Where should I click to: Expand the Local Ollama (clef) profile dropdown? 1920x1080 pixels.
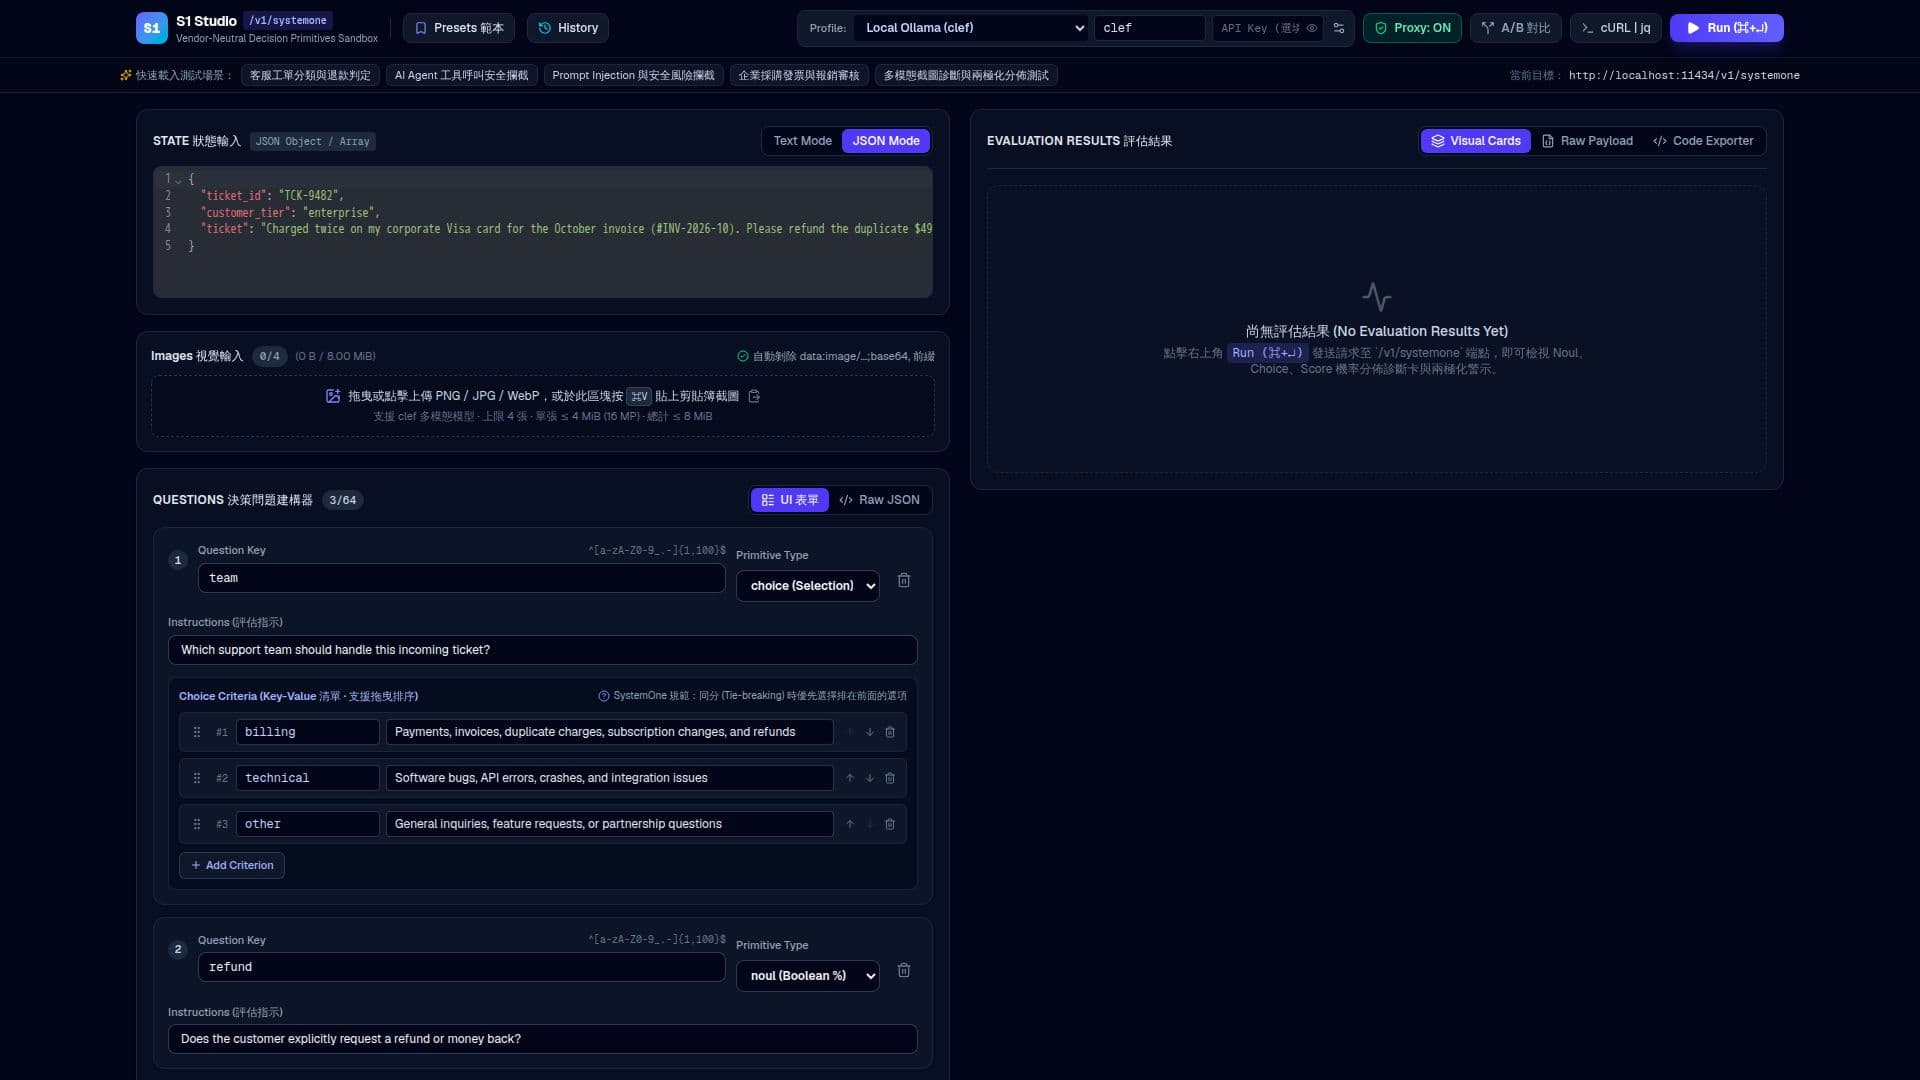[x=972, y=28]
